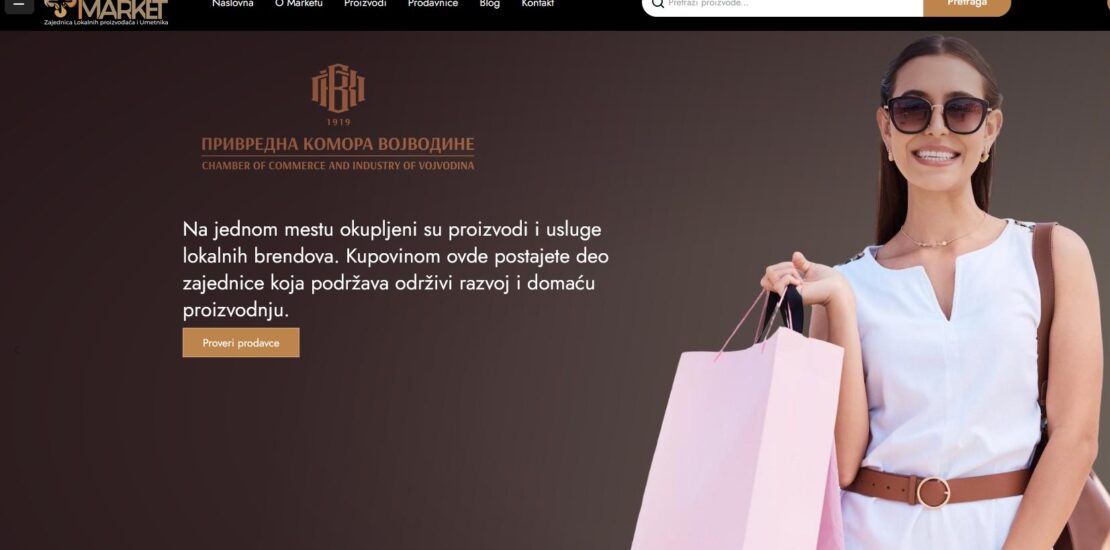Select Prodavnice in the navigation bar

pyautogui.click(x=433, y=4)
